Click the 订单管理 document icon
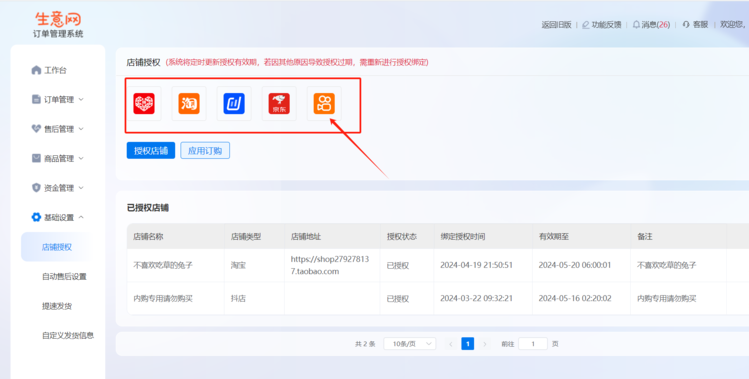 click(36, 99)
